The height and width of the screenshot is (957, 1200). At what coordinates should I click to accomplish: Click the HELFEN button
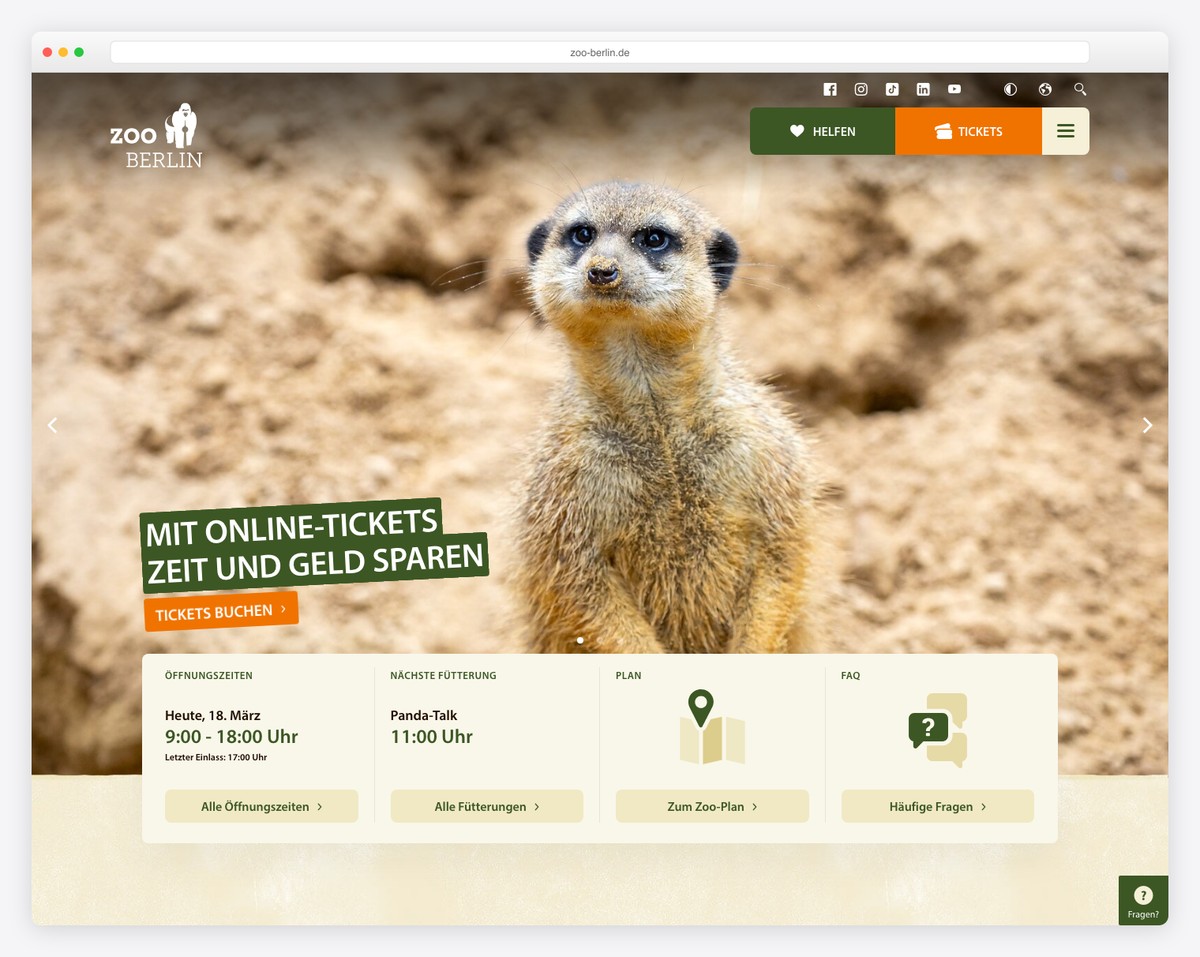pyautogui.click(x=822, y=131)
